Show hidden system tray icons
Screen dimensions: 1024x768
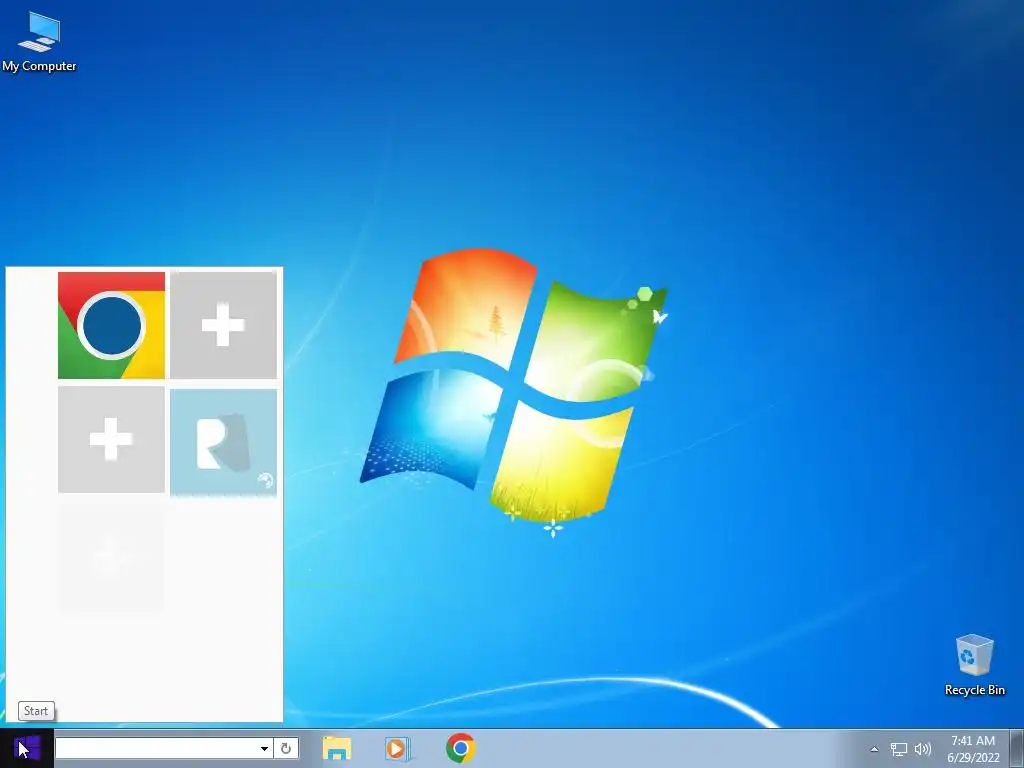coord(874,749)
